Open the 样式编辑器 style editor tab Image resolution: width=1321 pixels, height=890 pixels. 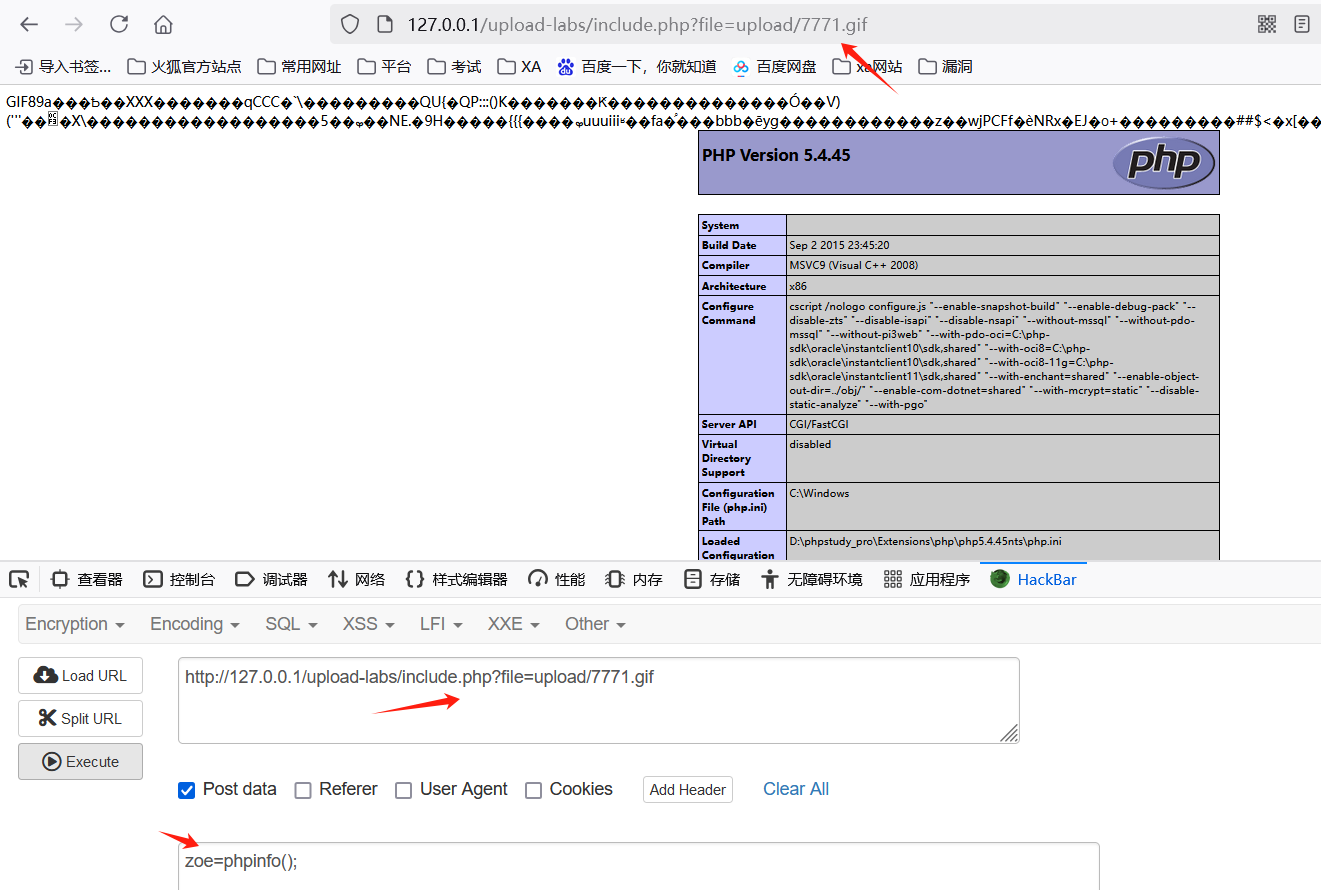click(456, 579)
